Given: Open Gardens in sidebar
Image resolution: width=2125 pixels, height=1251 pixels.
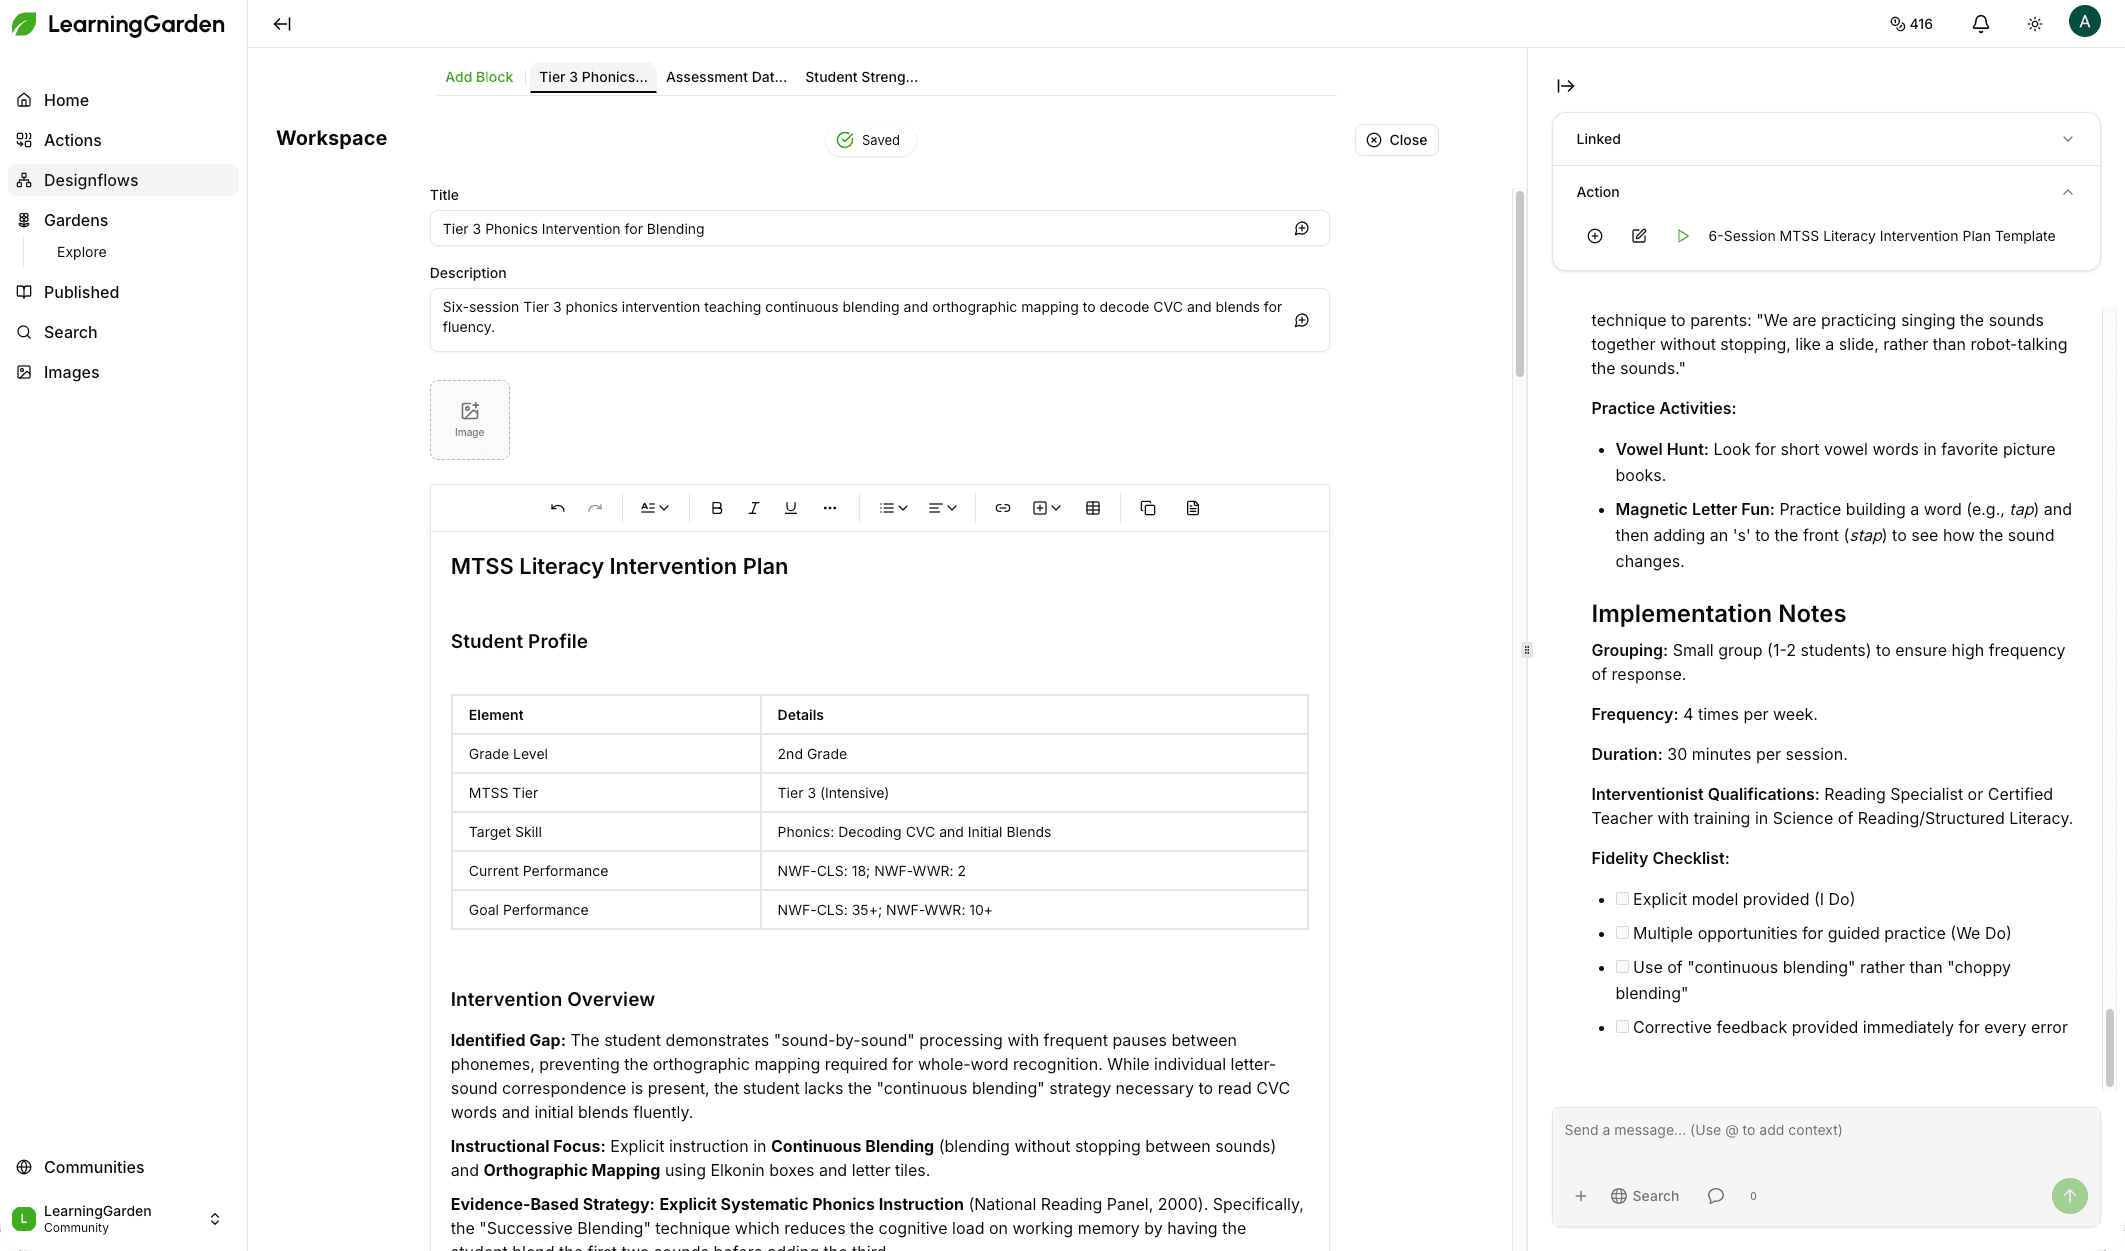Looking at the screenshot, I should (x=124, y=220).
